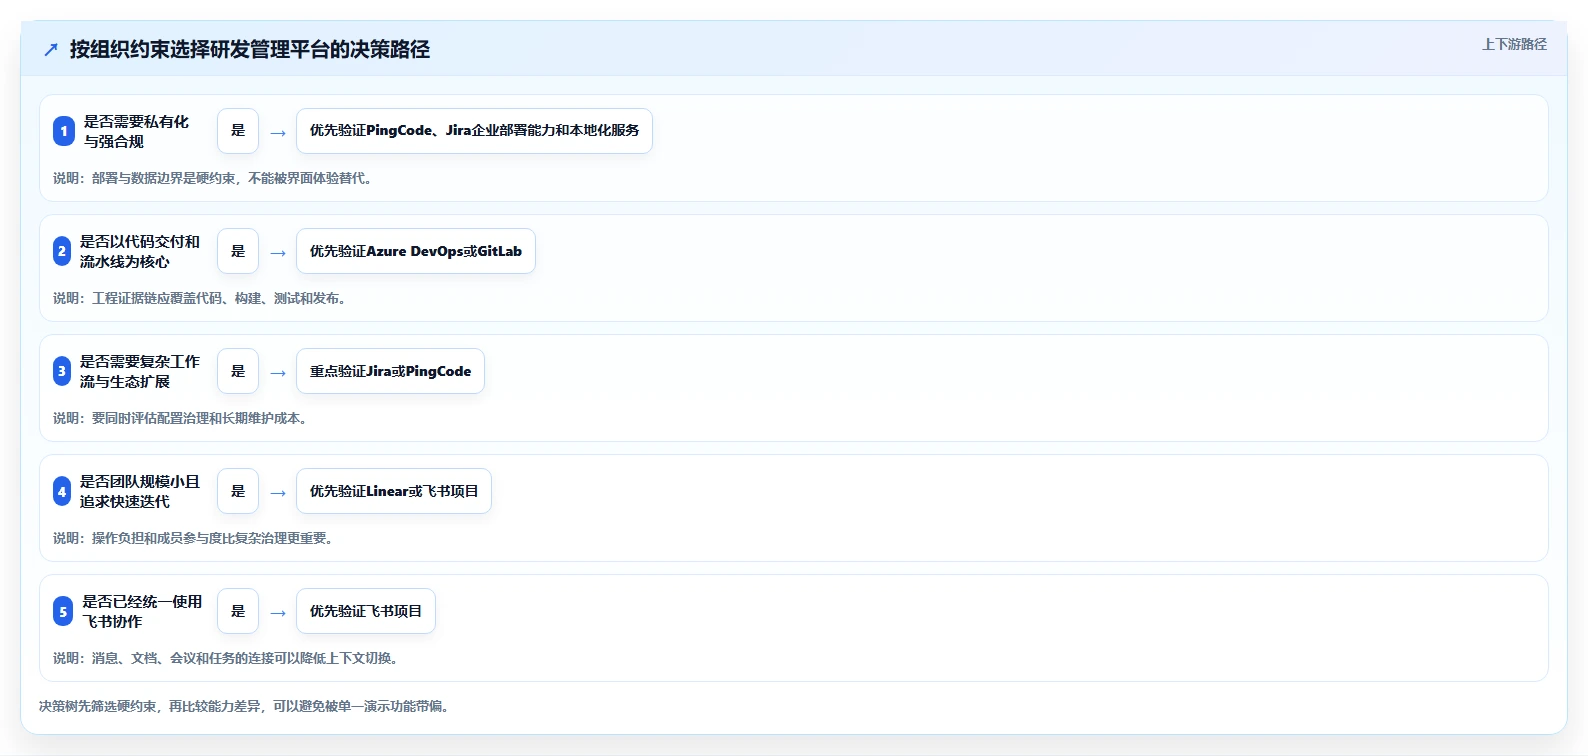
Task: Click the question 是否需要复杂工作流与生态扩展
Action: 140,371
